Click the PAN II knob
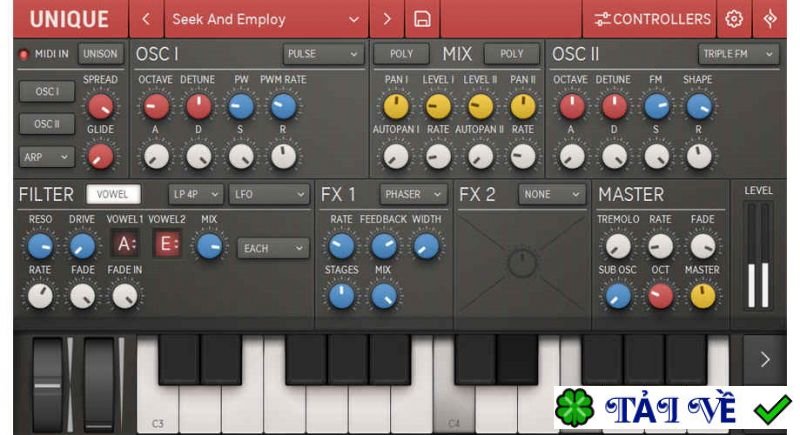The width and height of the screenshot is (800, 435). click(523, 106)
